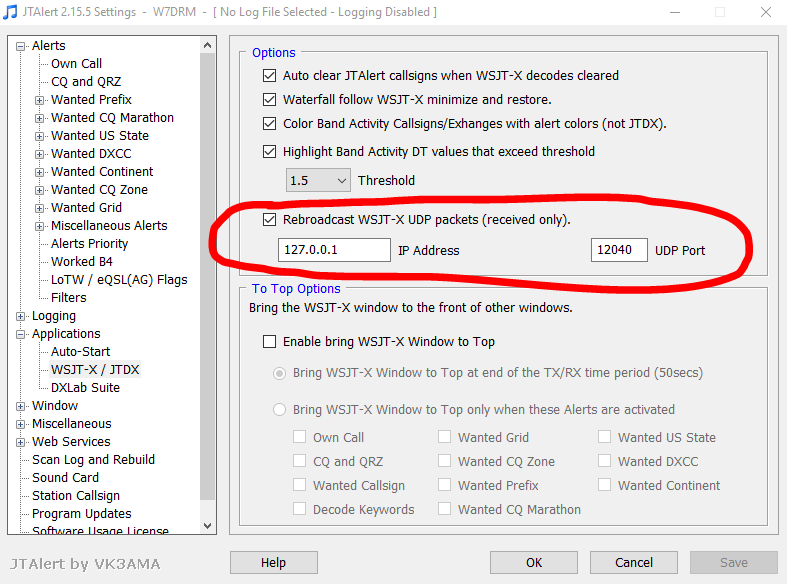This screenshot has width=787, height=584.
Task: Check the Wanted Continent alert option in To Top Options
Action: [x=604, y=485]
